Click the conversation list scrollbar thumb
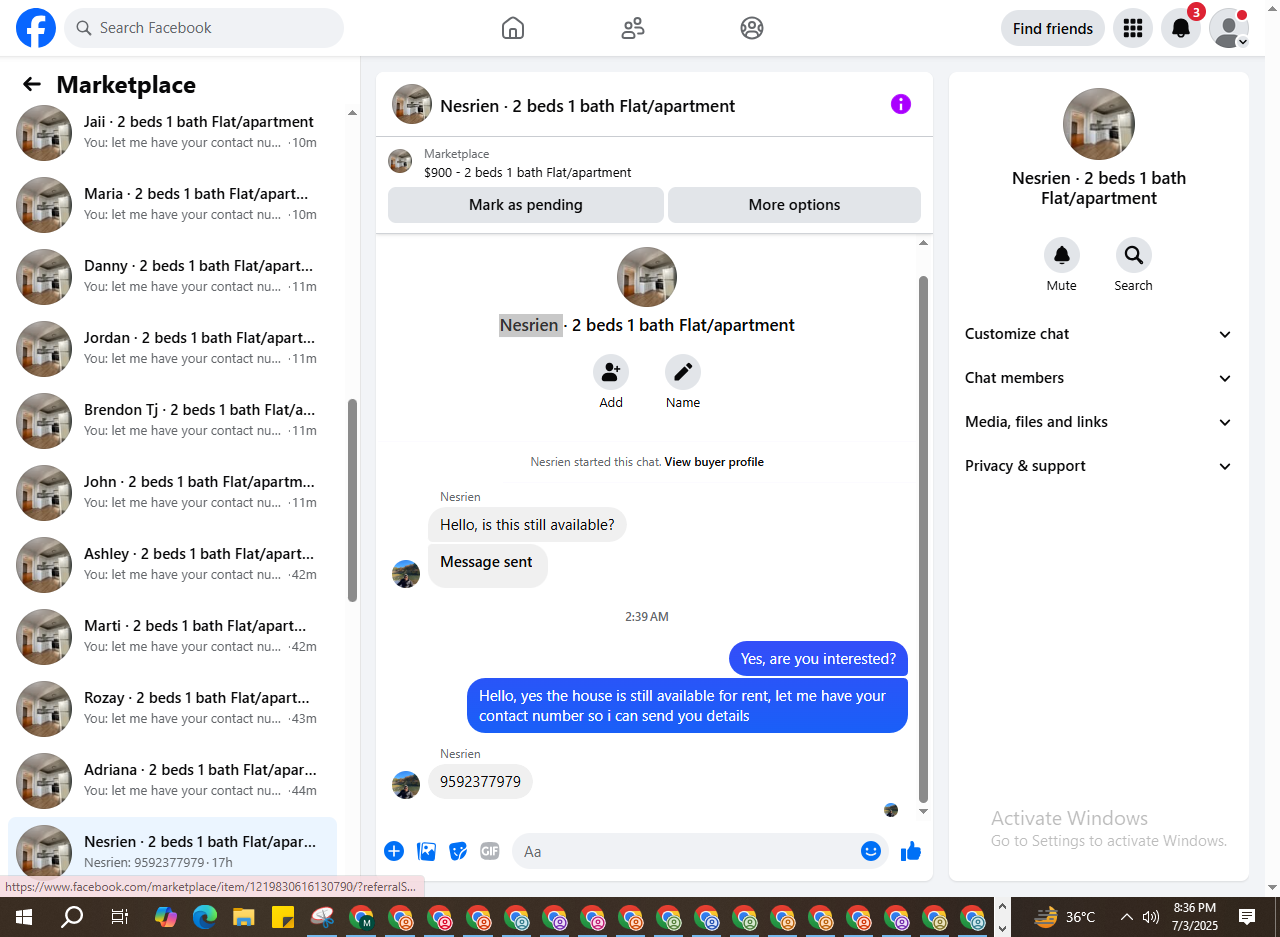The height and width of the screenshot is (937, 1280). (352, 500)
